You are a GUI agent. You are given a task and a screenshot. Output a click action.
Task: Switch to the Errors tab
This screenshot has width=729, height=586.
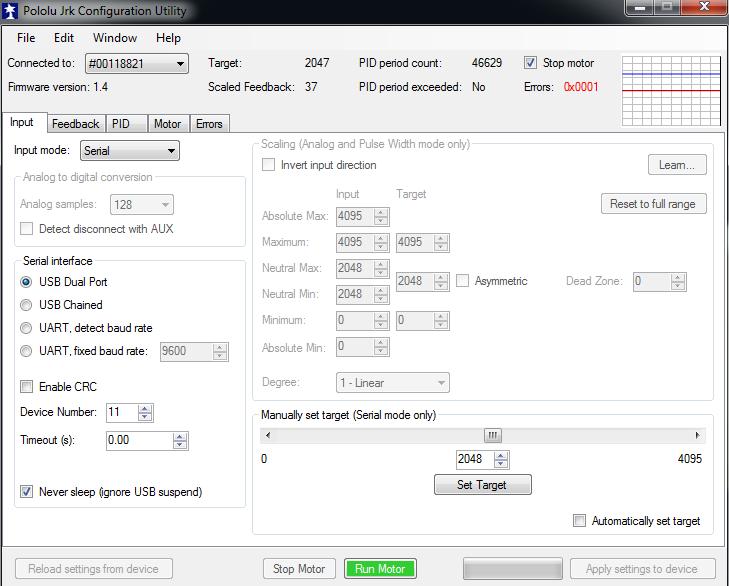(209, 124)
